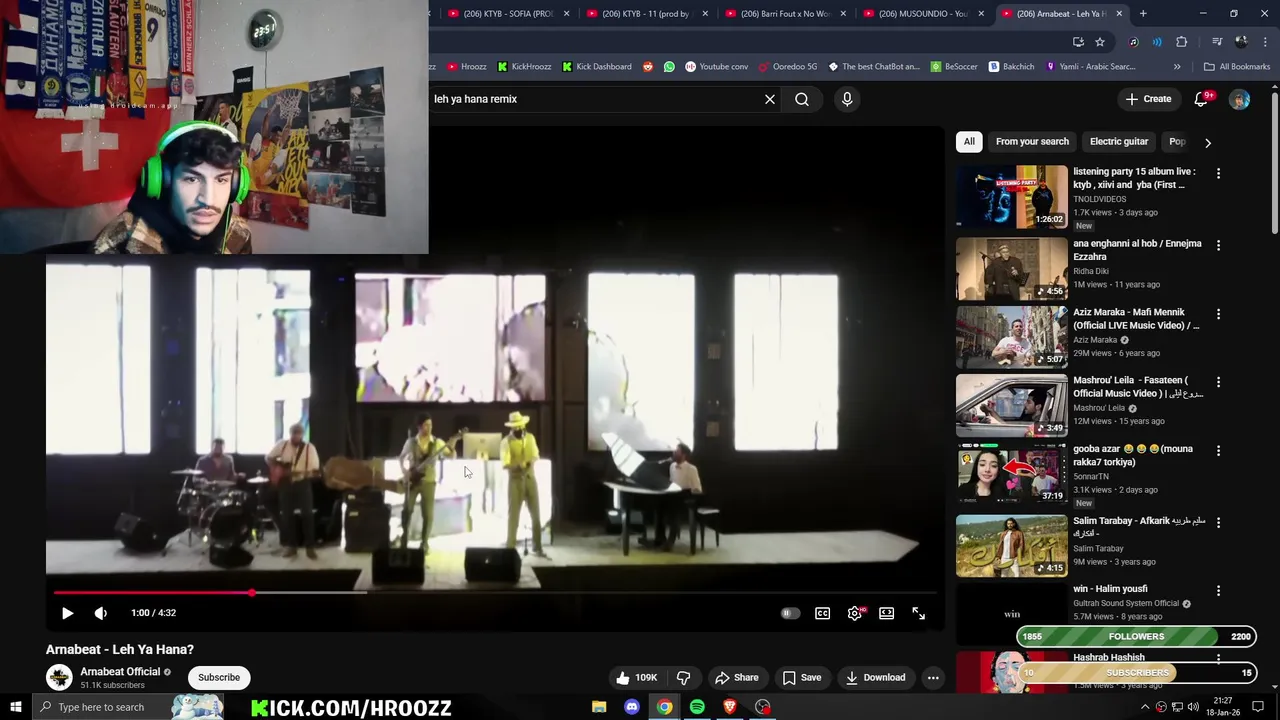Open Discord from taskbar
Image resolution: width=1280 pixels, height=720 pixels.
click(632, 707)
